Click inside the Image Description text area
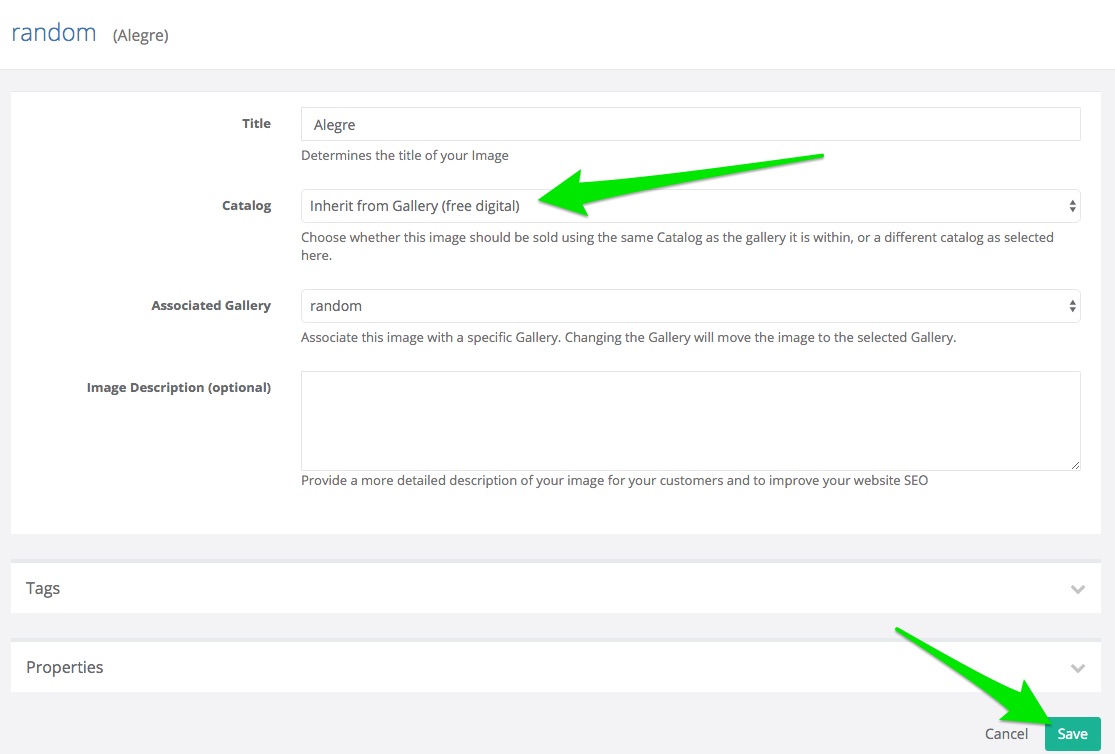 click(690, 420)
